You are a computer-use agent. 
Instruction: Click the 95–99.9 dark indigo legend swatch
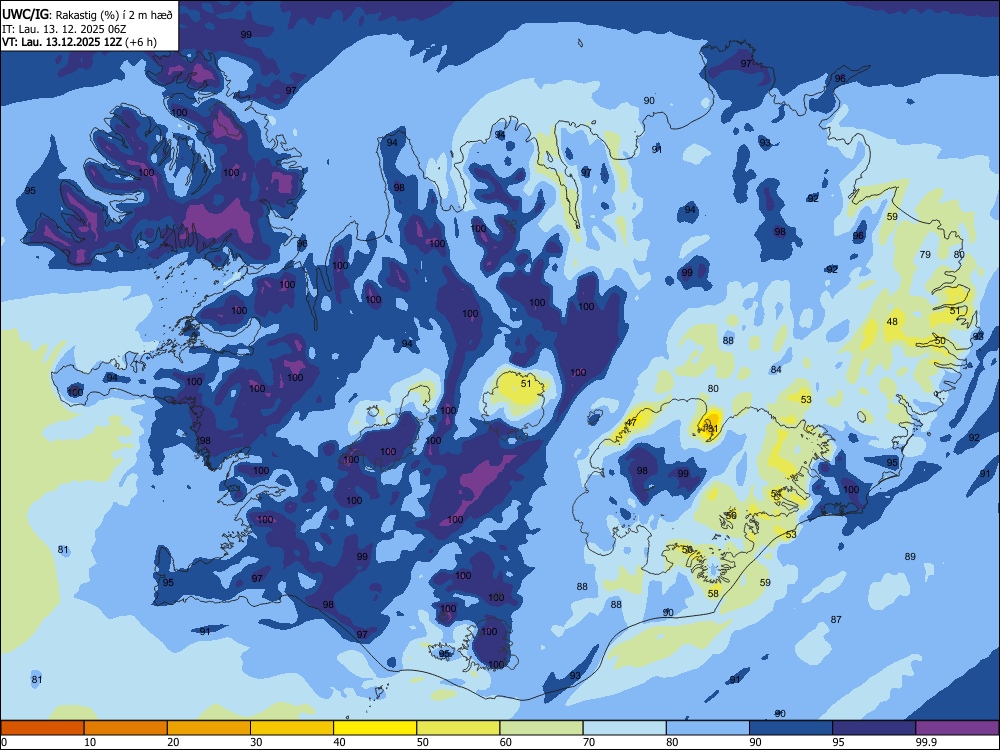tap(874, 728)
